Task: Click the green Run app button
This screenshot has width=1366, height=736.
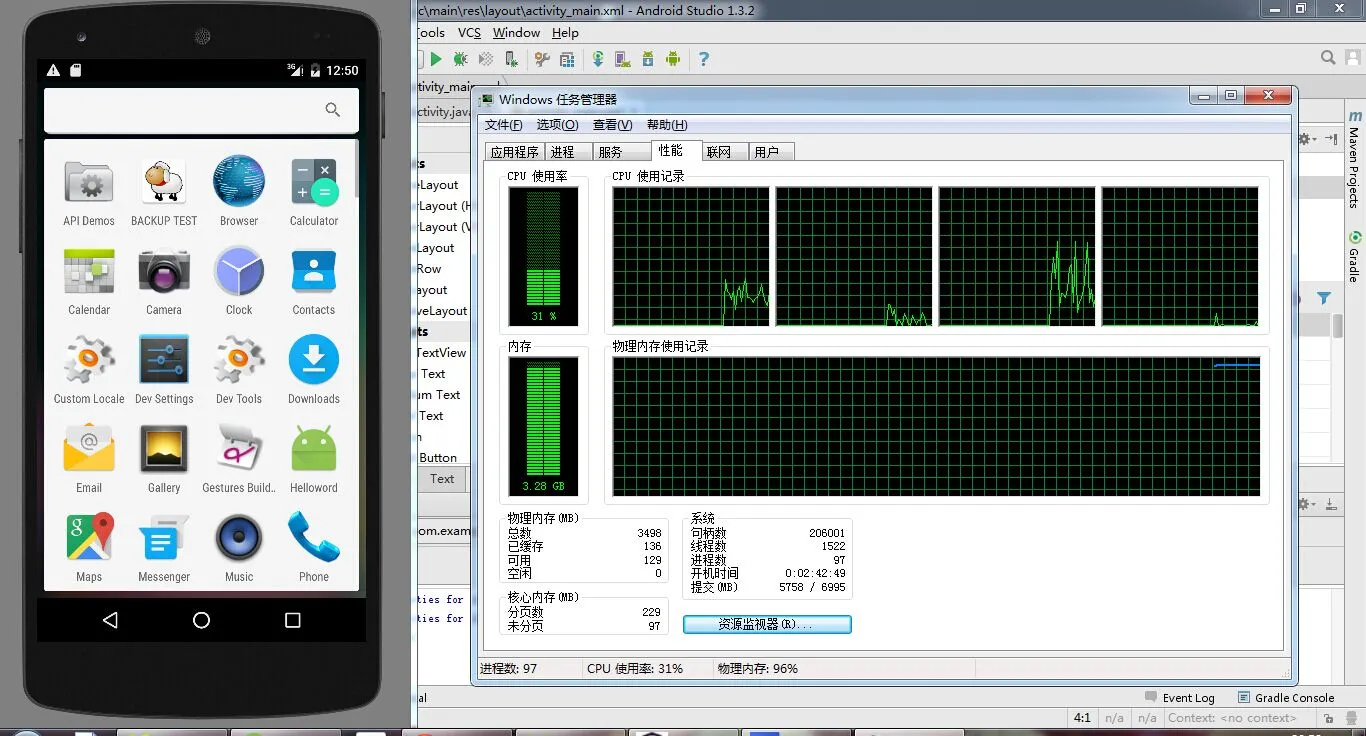Action: coord(436,60)
